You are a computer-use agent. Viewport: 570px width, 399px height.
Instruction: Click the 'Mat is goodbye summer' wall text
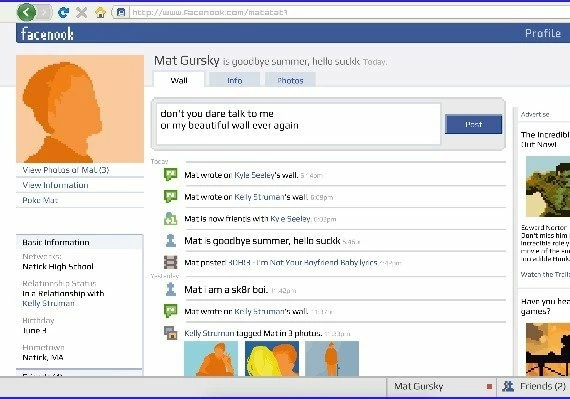pyautogui.click(x=262, y=241)
